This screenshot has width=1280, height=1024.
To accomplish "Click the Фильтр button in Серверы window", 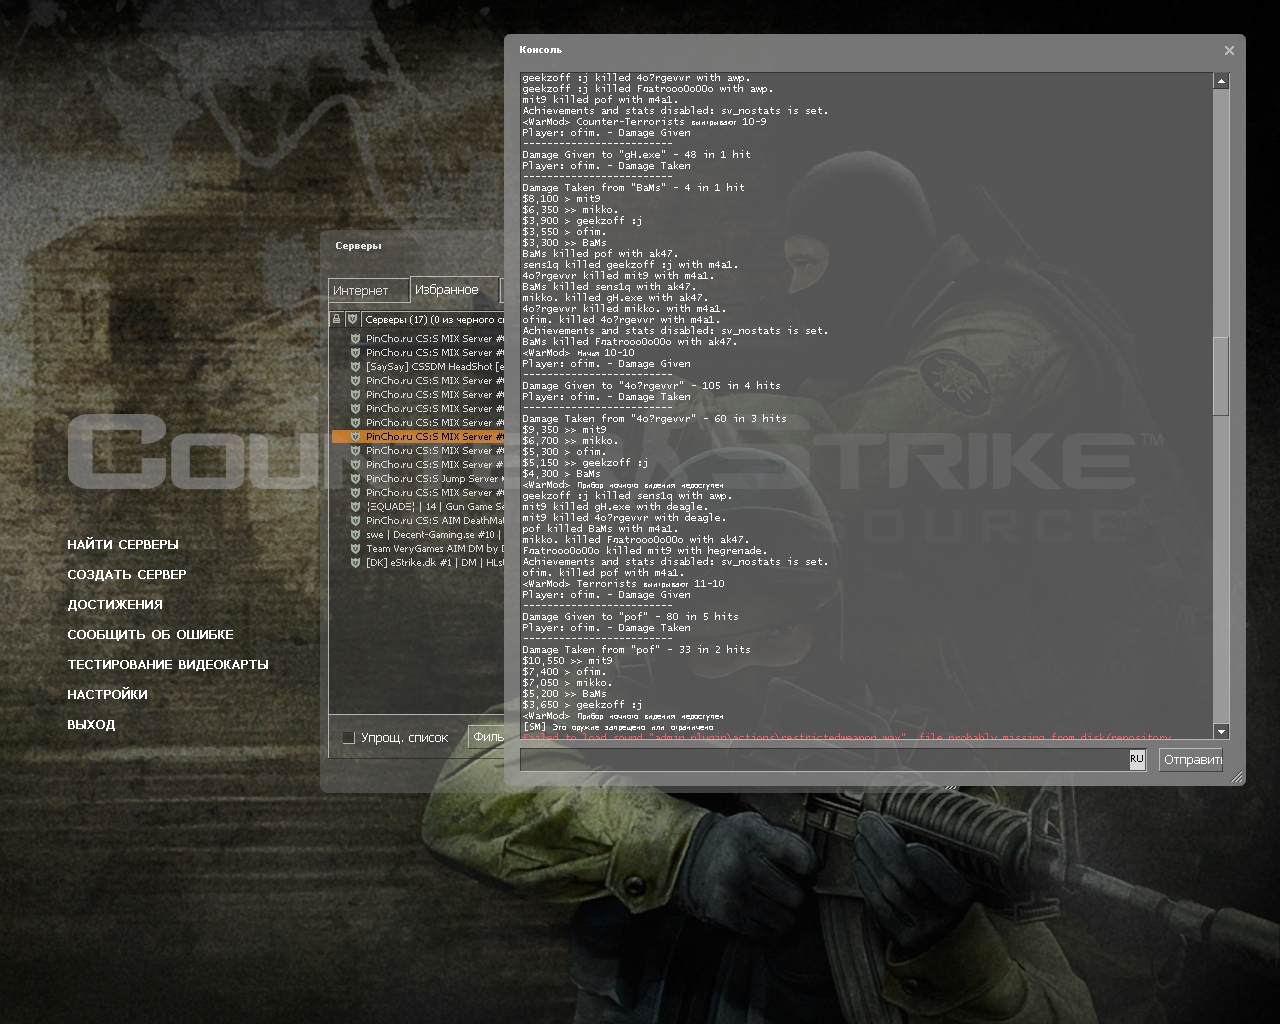I will coord(488,737).
